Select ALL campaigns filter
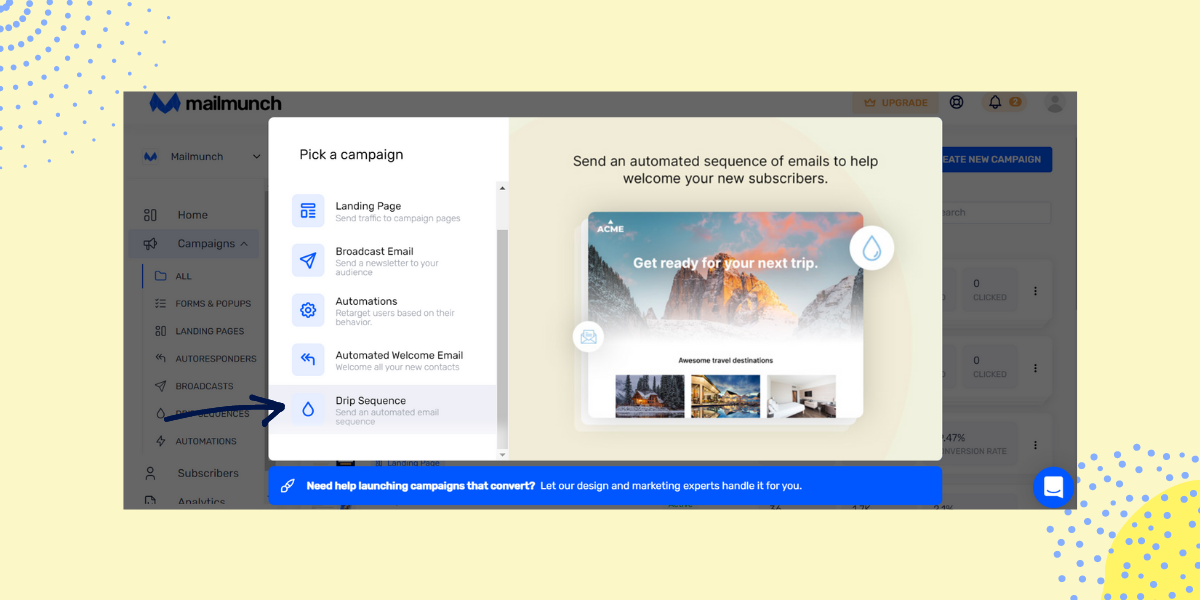The height and width of the screenshot is (600, 1200). [183, 276]
